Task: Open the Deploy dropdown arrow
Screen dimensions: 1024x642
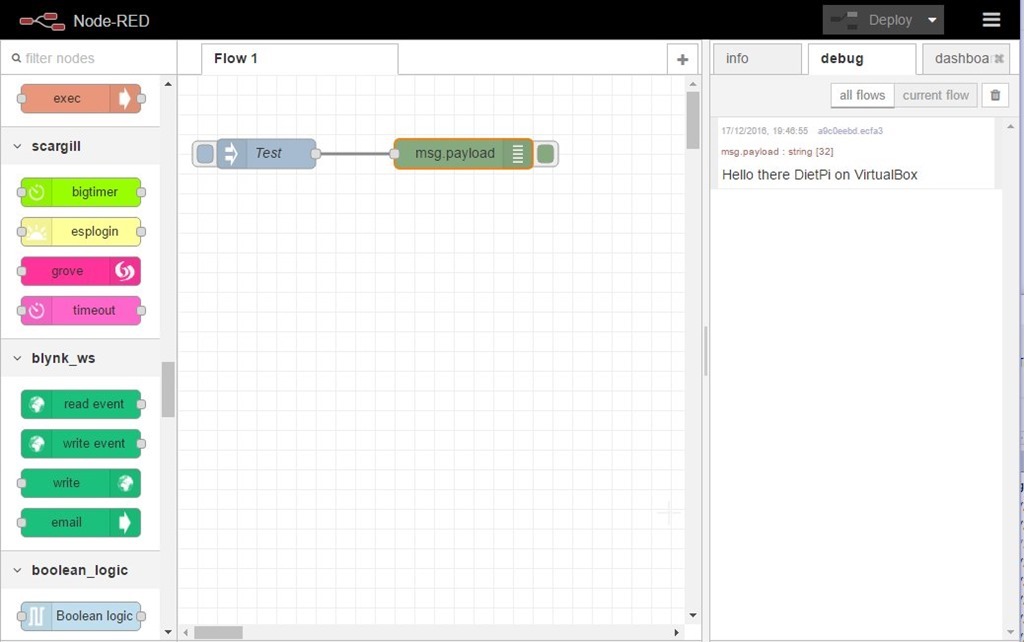Action: pyautogui.click(x=932, y=20)
